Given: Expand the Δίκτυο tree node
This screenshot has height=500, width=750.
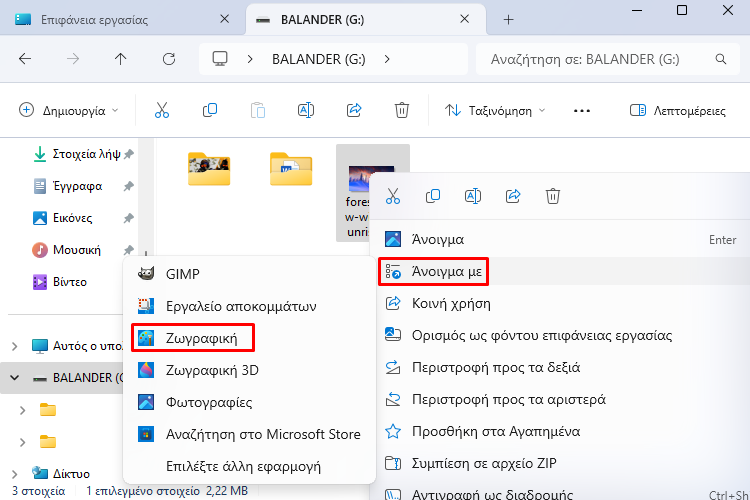Looking at the screenshot, I should click(x=14, y=473).
